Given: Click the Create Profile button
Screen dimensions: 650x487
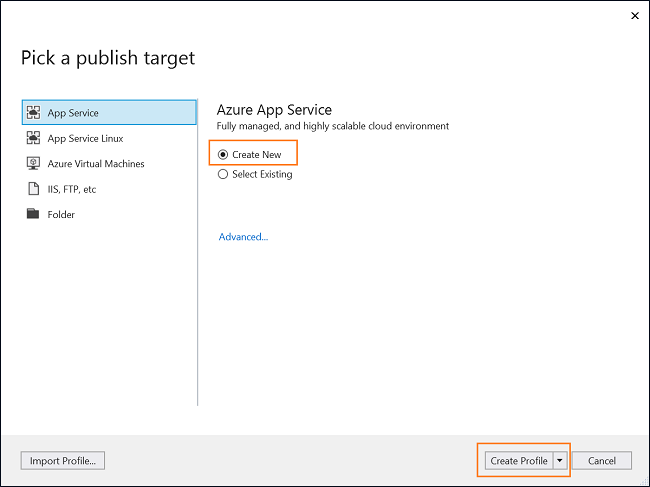Looking at the screenshot, I should [519, 460].
